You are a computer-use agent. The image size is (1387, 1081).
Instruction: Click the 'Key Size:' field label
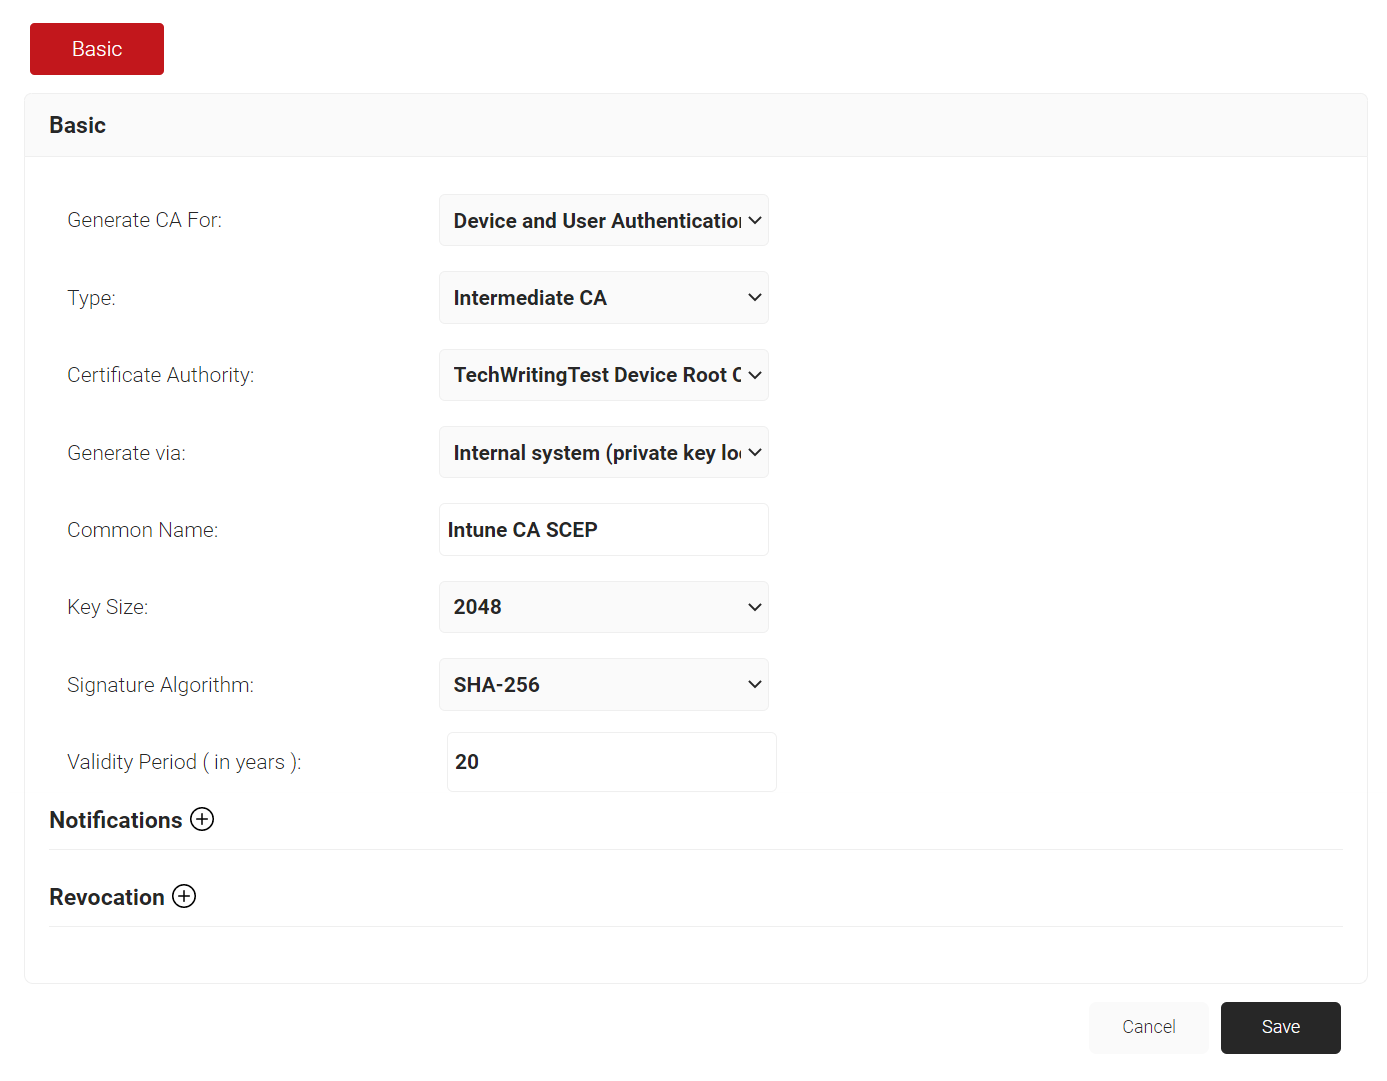tap(107, 607)
